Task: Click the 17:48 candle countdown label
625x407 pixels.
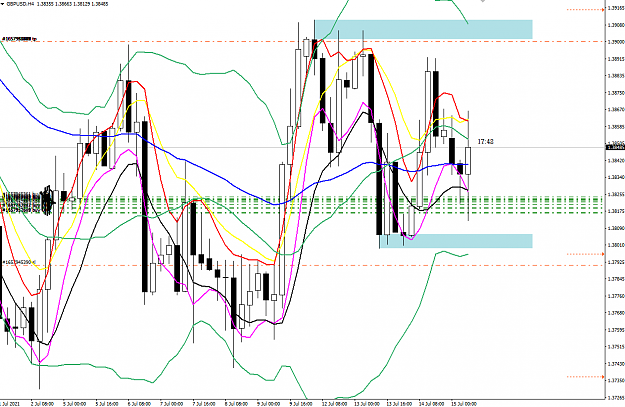Action: click(x=485, y=142)
